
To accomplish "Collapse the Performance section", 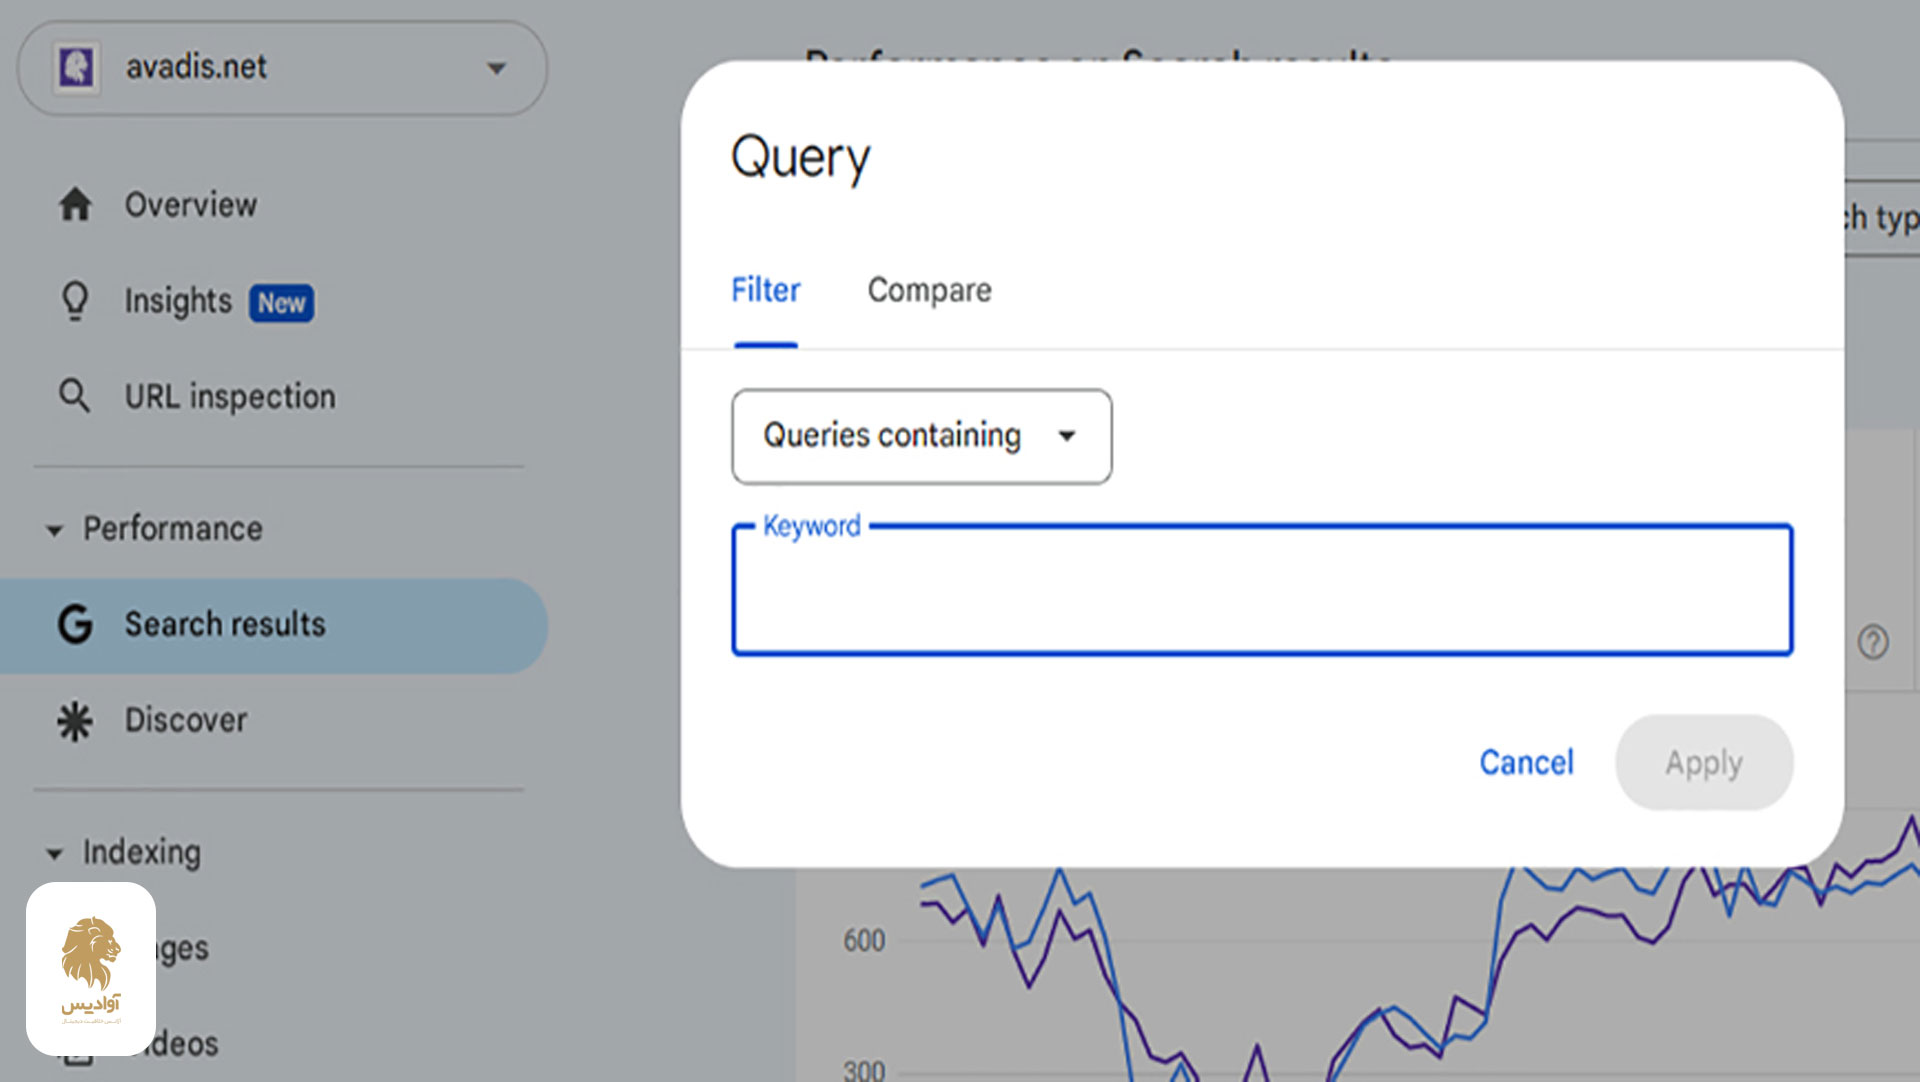I will tap(55, 530).
